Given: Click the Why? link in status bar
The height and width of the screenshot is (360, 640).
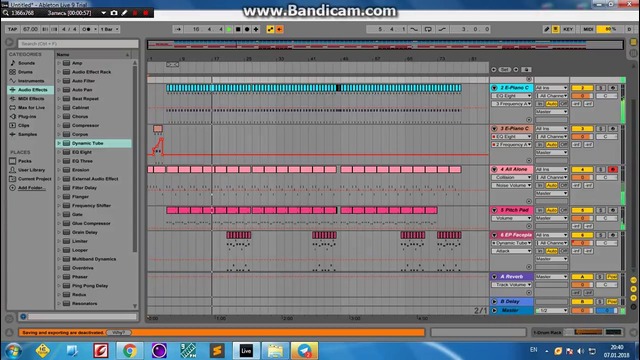Looking at the screenshot, I should [x=119, y=333].
